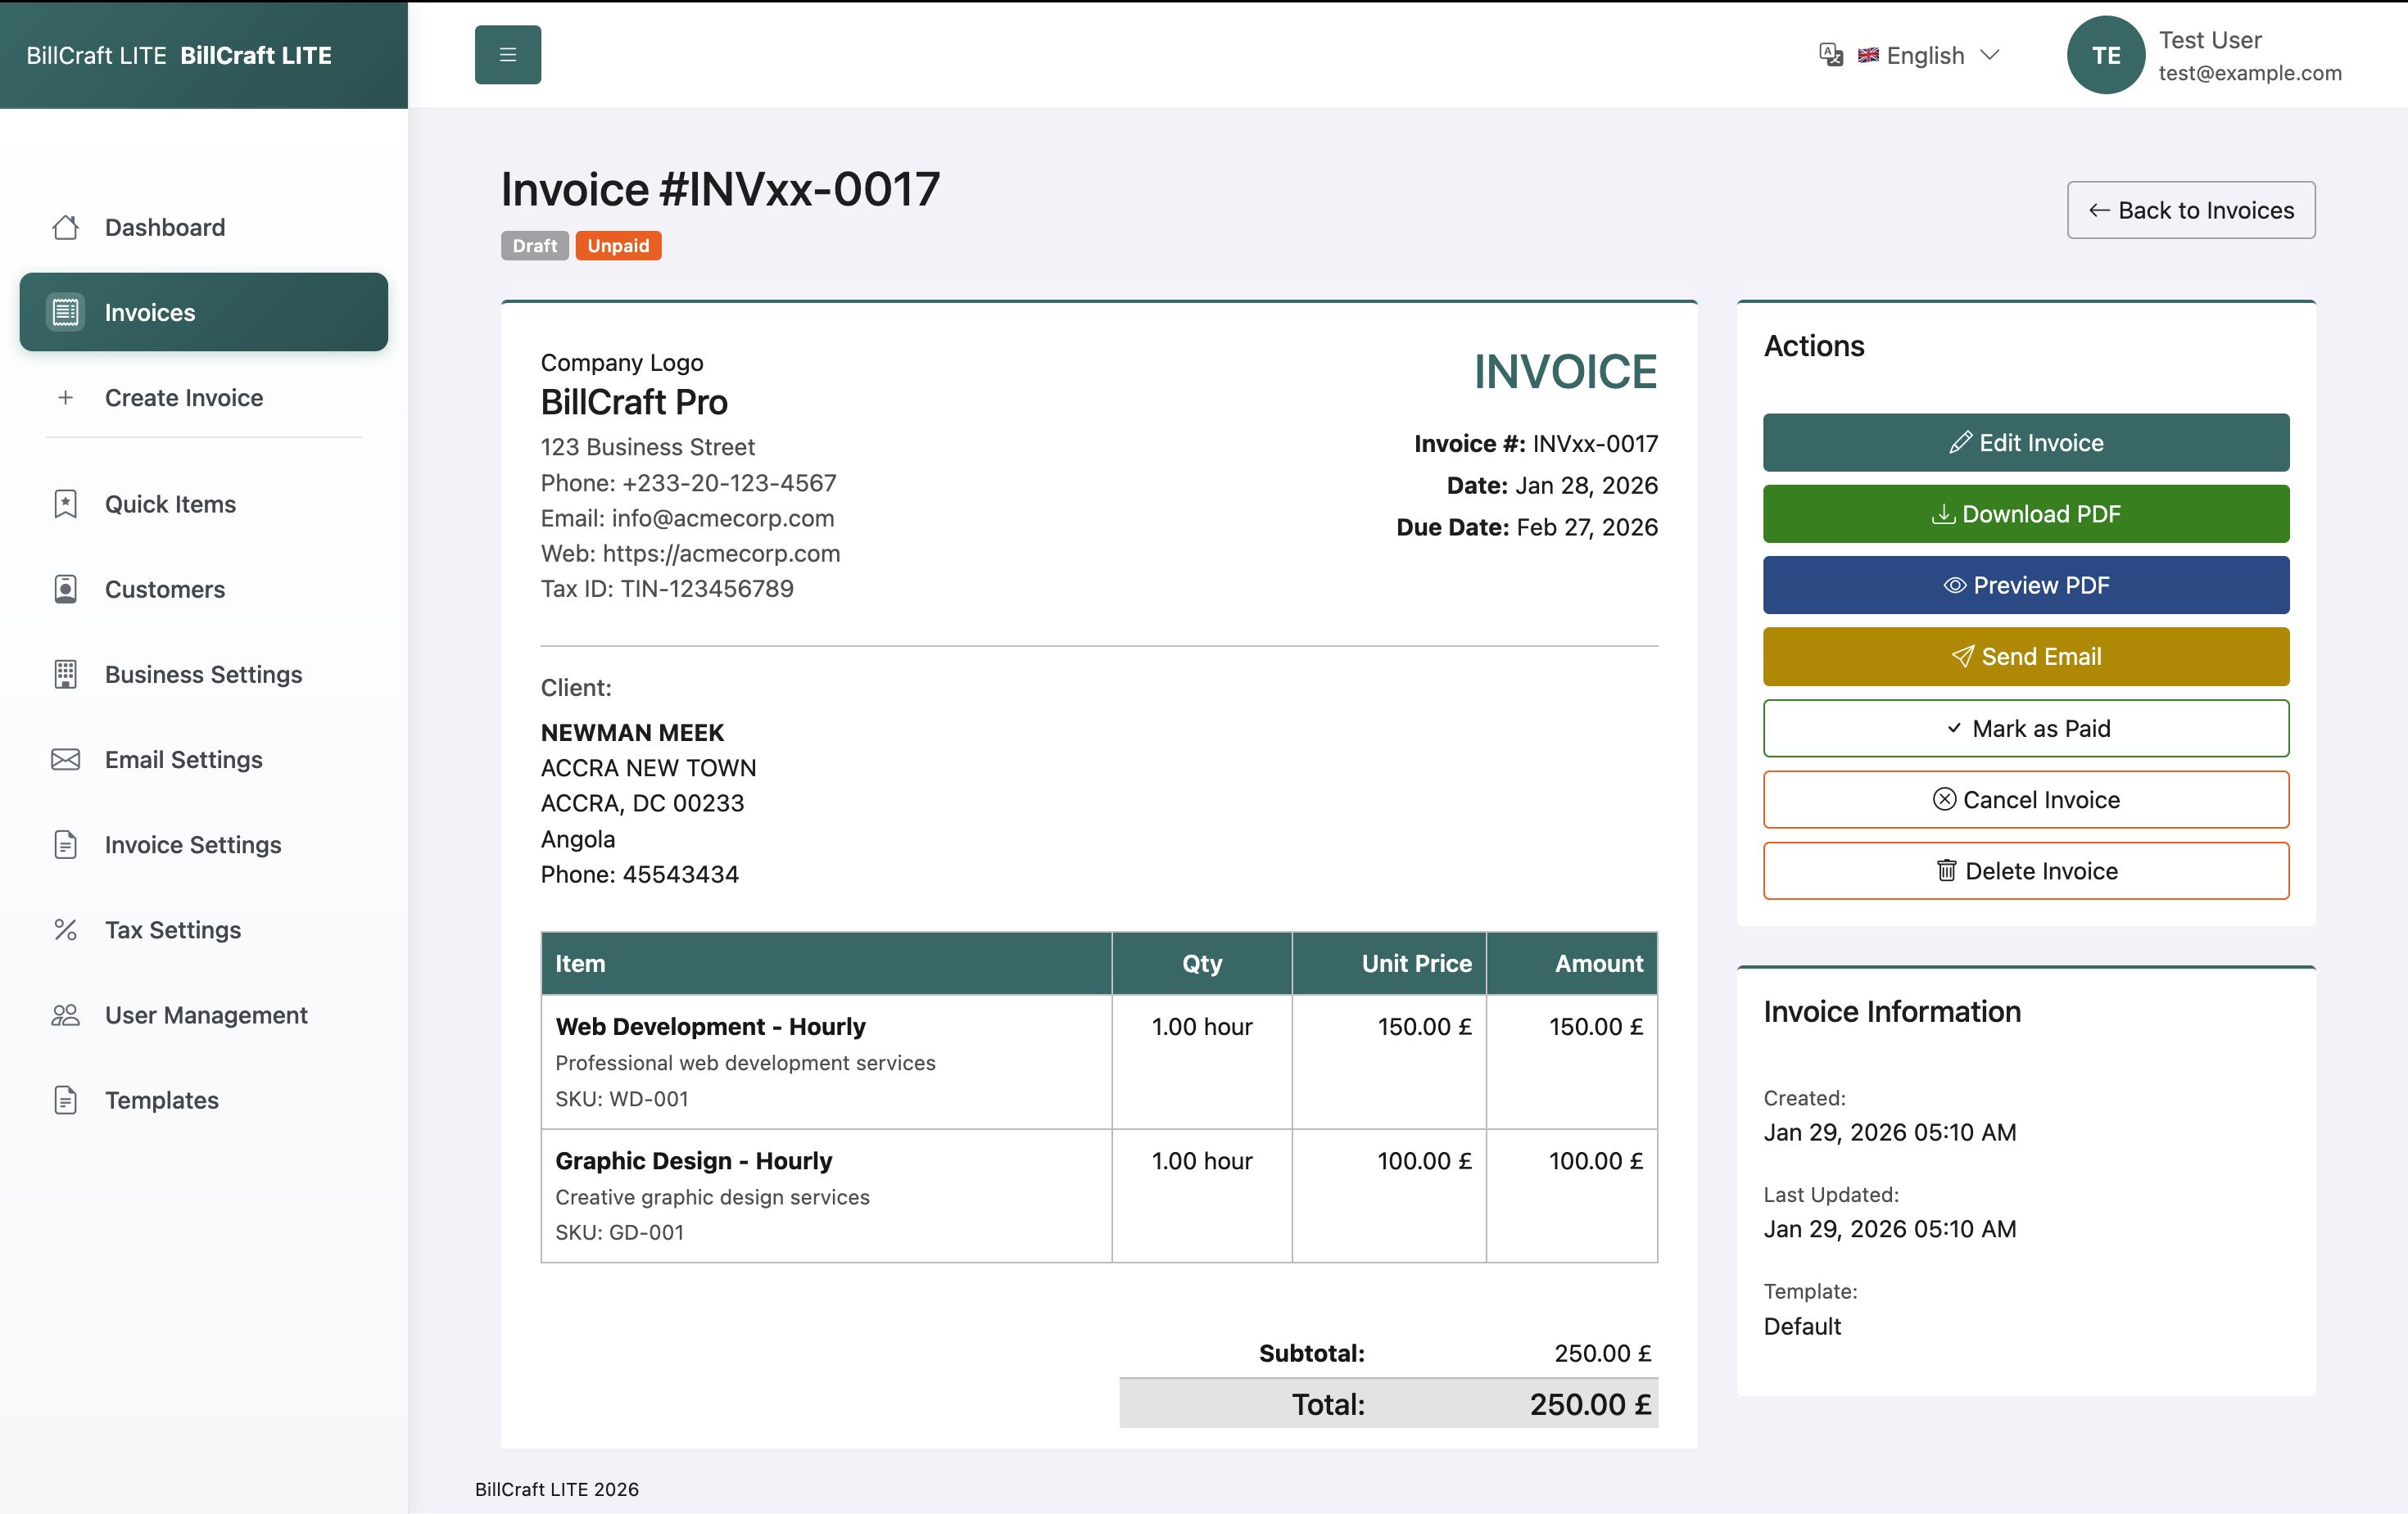Open the English language dropdown
This screenshot has width=2408, height=1514.
tap(1927, 55)
